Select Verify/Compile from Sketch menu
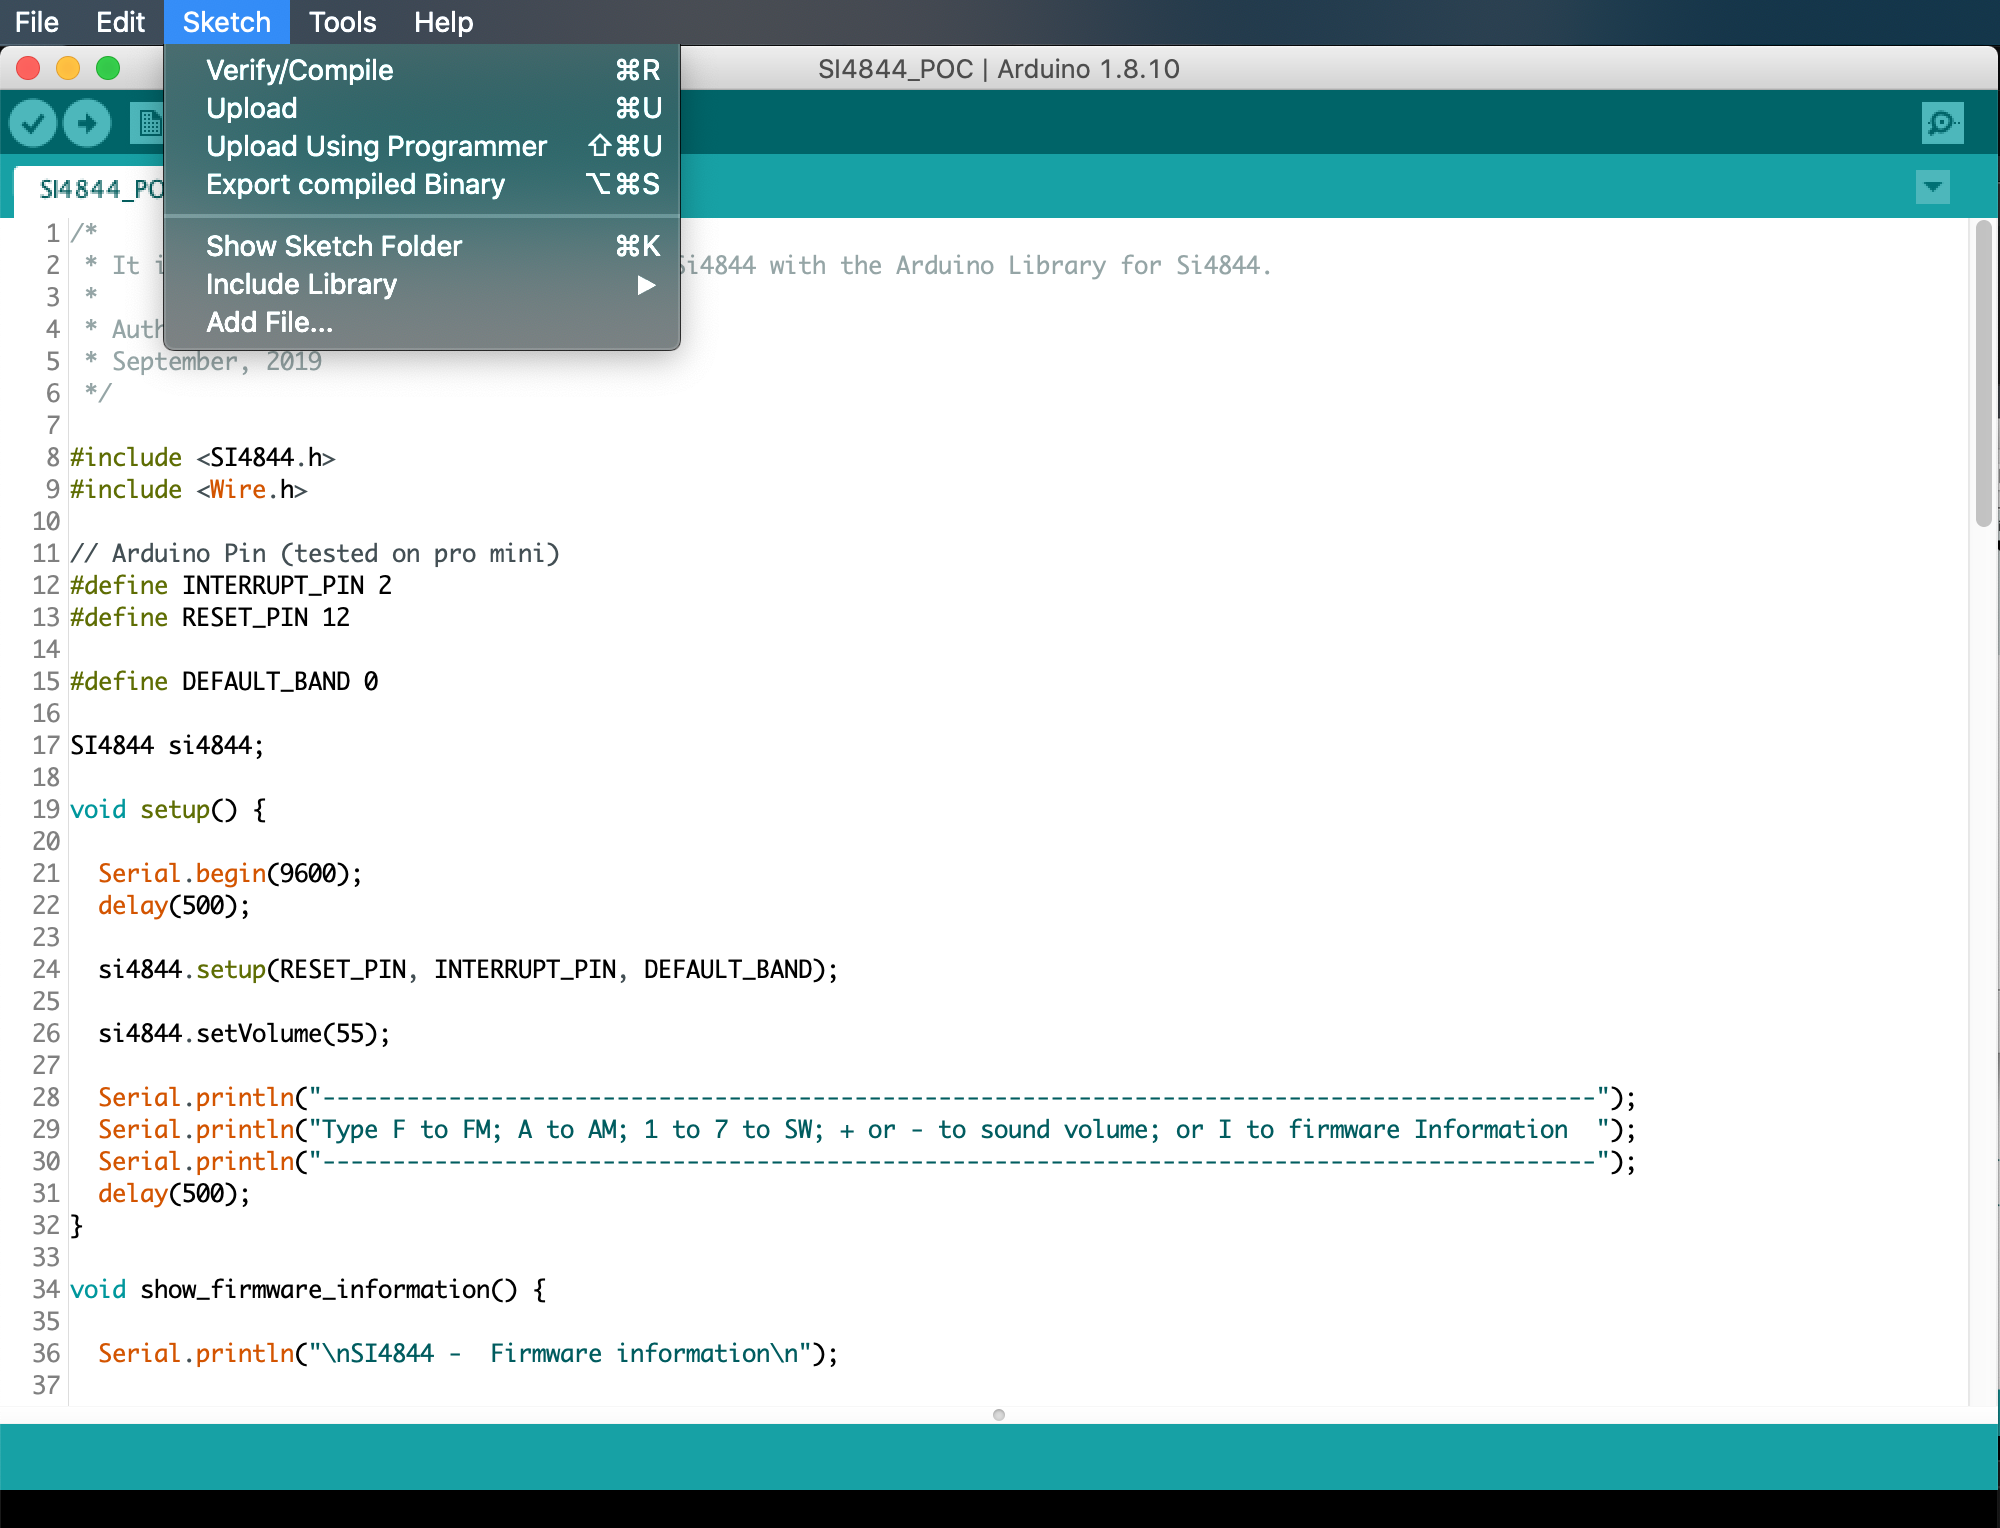Viewport: 2000px width, 1528px height. (299, 70)
